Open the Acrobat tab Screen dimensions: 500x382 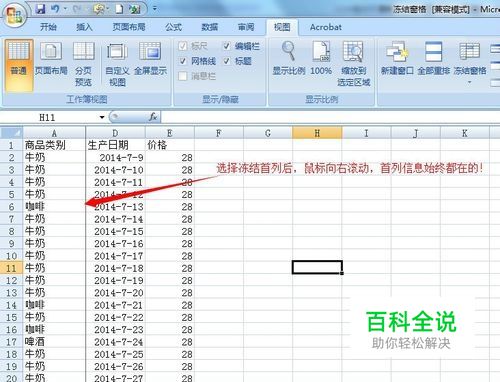[326, 27]
